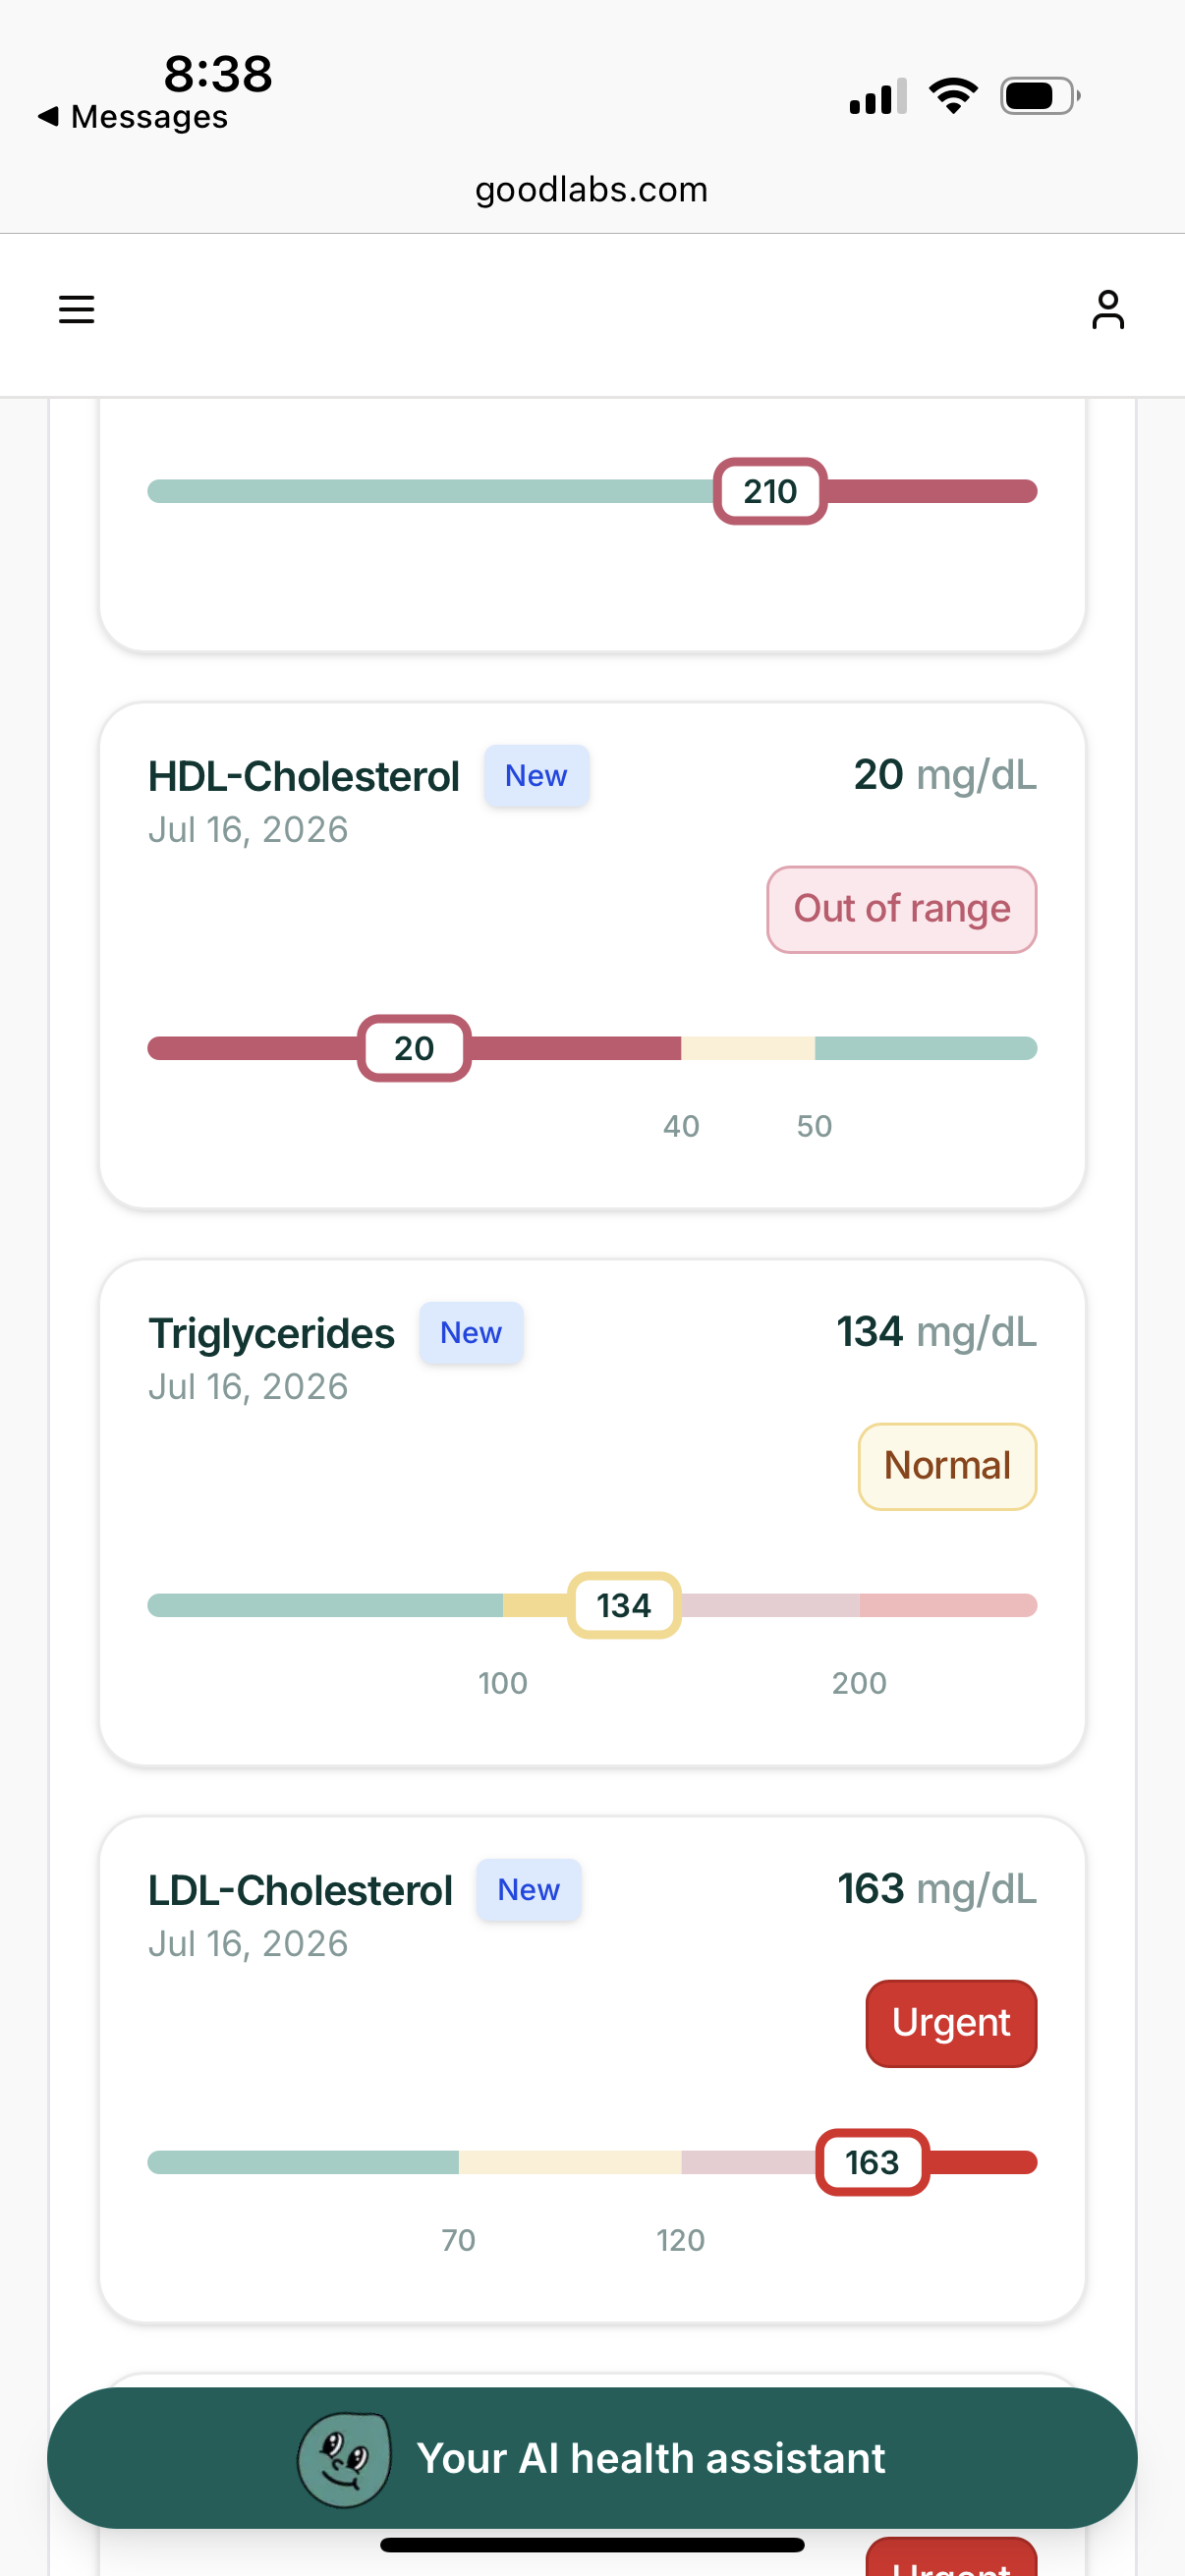Select the 163 marker on LDL bar
Screen dimensions: 1185x2576
[872, 2162]
